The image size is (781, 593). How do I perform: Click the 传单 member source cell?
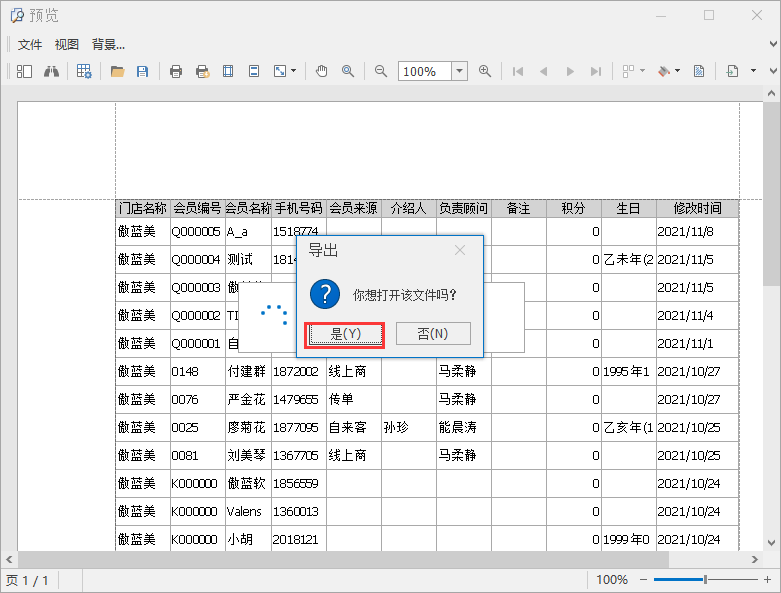pos(354,399)
